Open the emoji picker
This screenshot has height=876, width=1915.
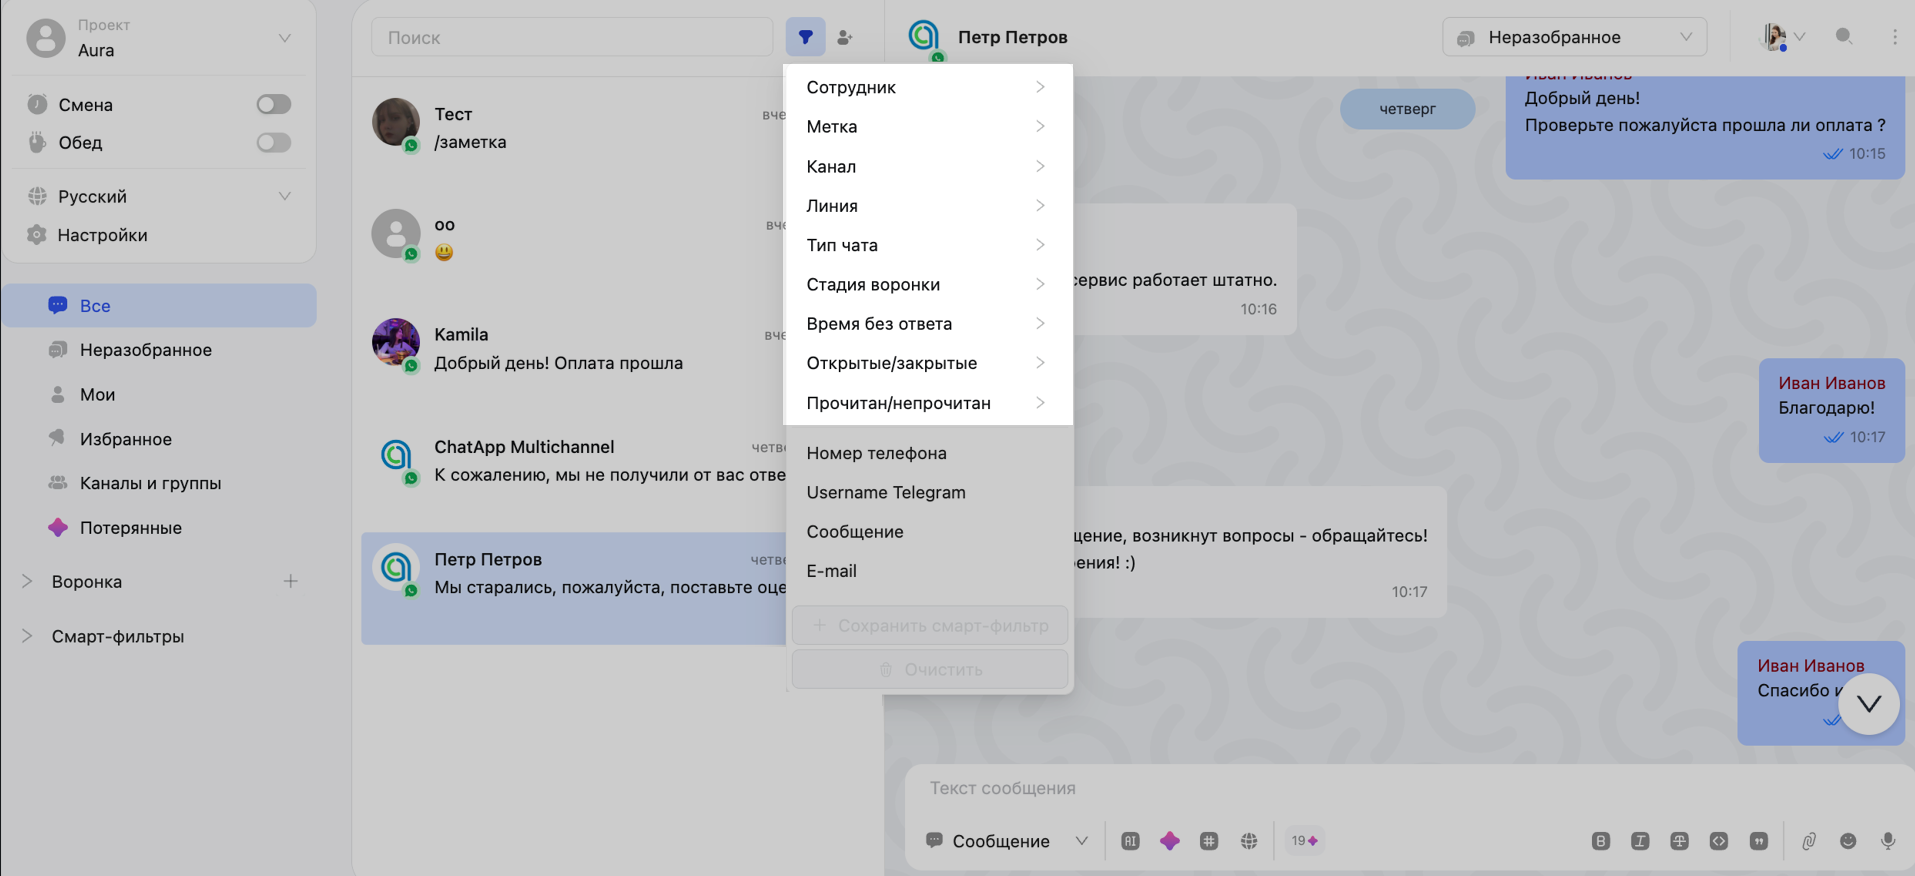[x=1848, y=841]
